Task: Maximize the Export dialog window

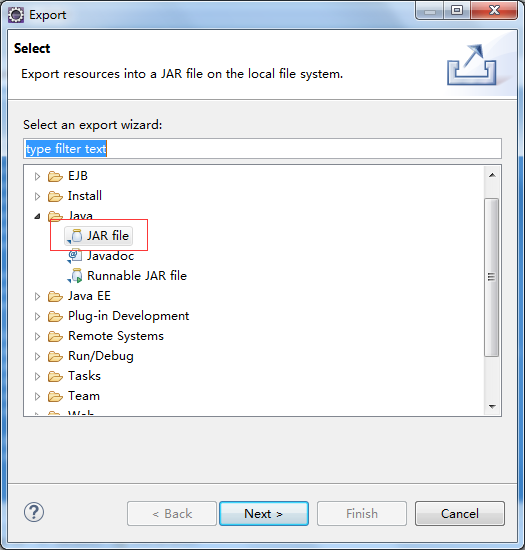Action: tap(457, 11)
